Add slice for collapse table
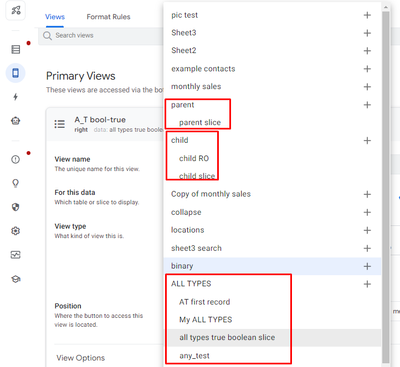This screenshot has height=367, width=400. pyautogui.click(x=367, y=212)
